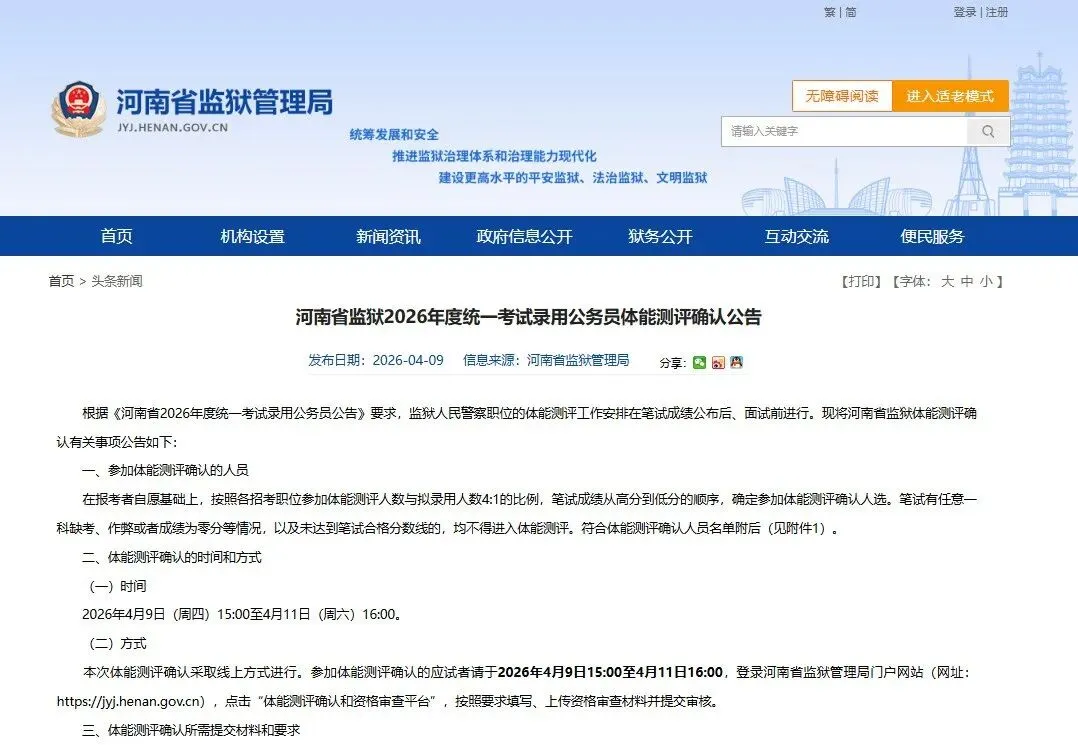Screen dimensions: 1078x745
Task: Click the heading 一、参加体能测评确认的人员
Action: tap(165, 470)
